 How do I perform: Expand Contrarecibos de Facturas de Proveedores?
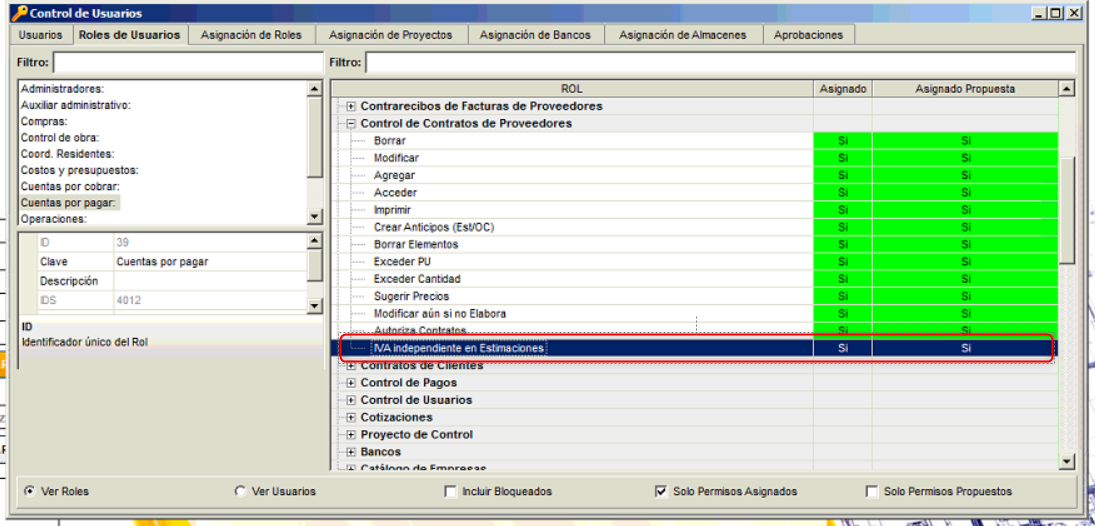click(351, 107)
